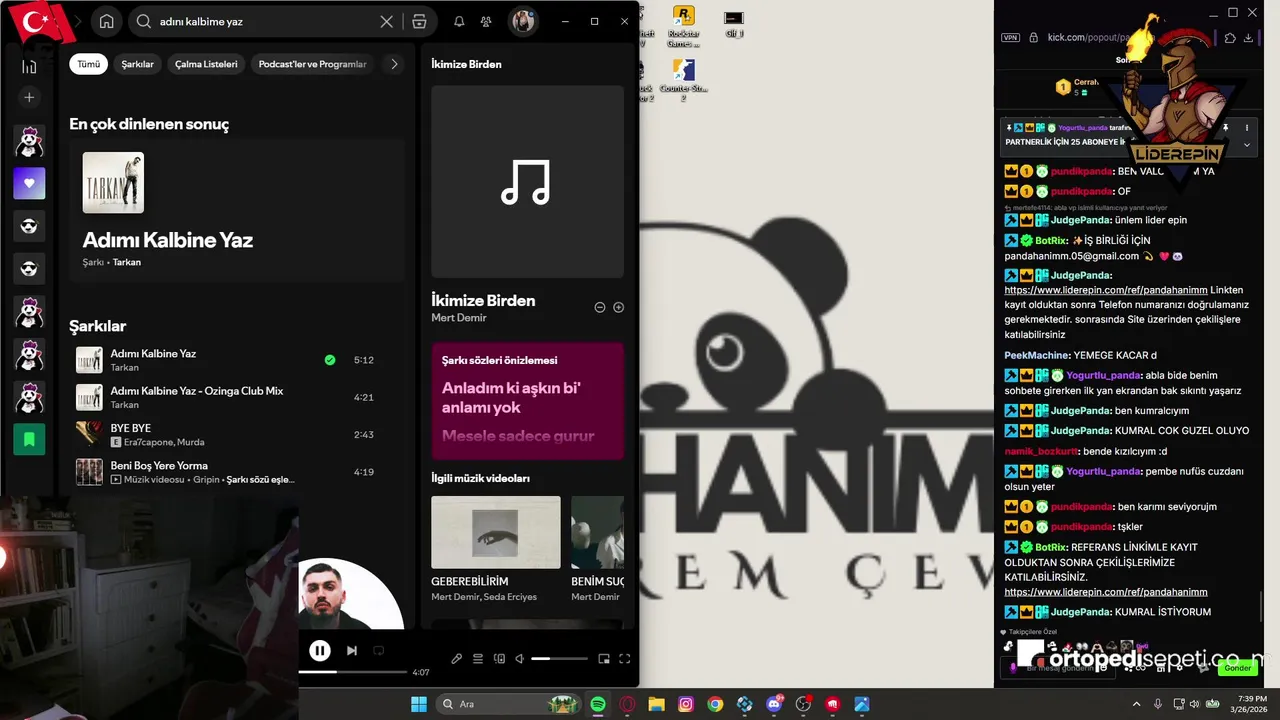Select Podcast'ler ve Programlar filter
This screenshot has height=720, width=1280.
point(312,64)
